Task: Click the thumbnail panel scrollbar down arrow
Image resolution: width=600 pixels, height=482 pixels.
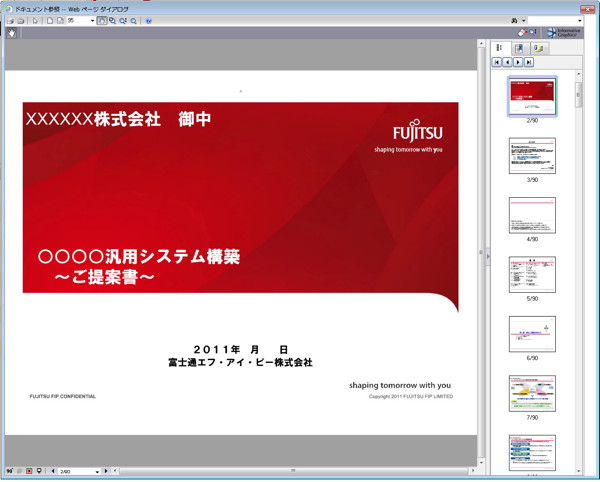Action: pos(579,471)
